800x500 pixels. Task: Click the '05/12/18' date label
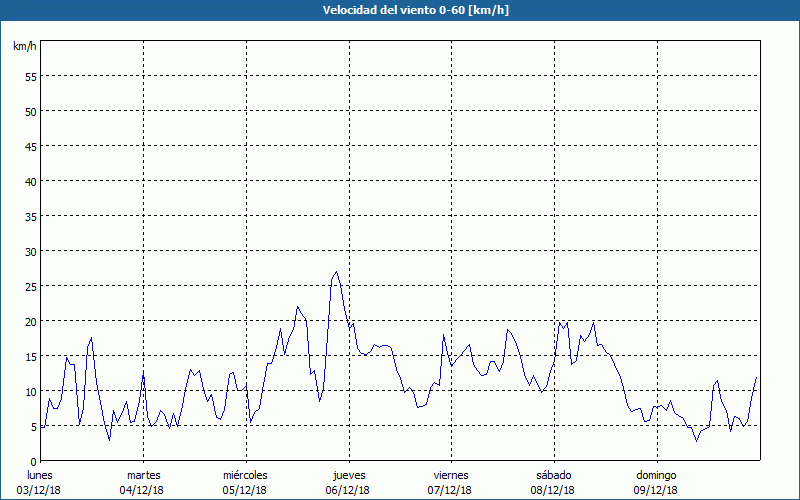pos(244,490)
